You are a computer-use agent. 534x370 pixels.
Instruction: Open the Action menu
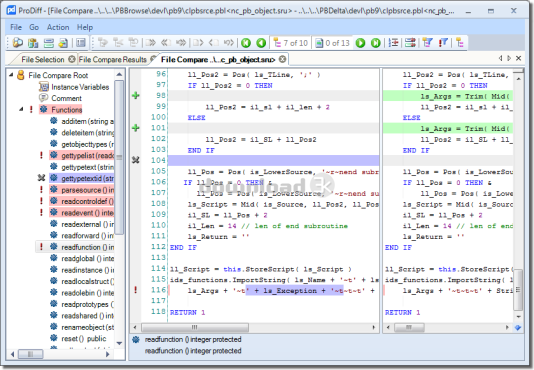58,27
